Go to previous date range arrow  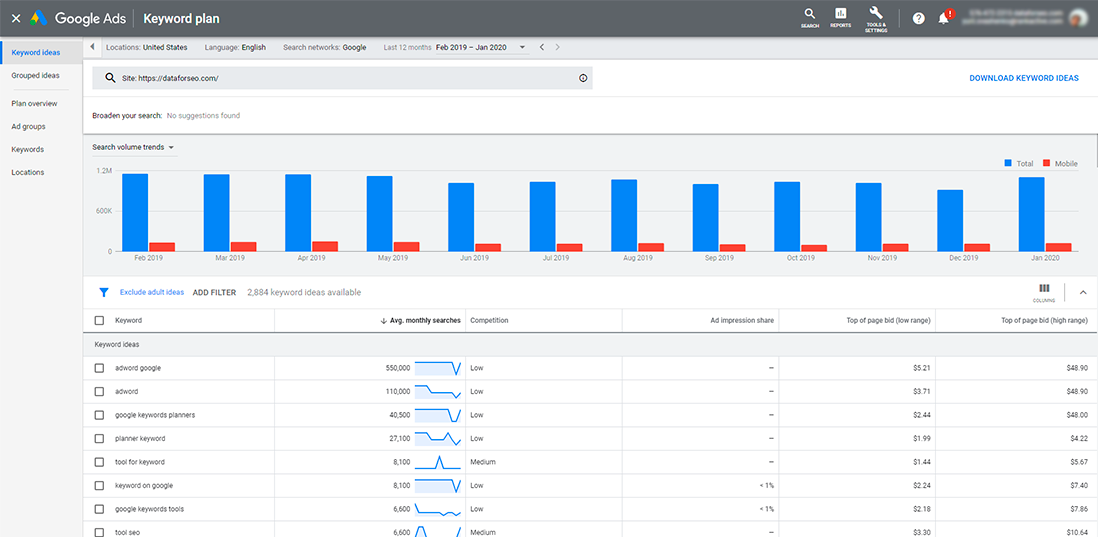[x=541, y=47]
